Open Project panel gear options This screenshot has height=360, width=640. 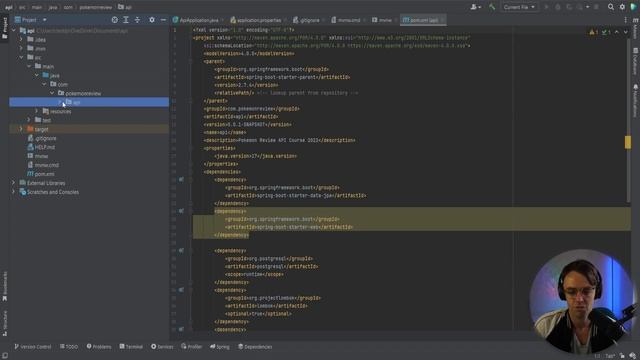[x=152, y=20]
